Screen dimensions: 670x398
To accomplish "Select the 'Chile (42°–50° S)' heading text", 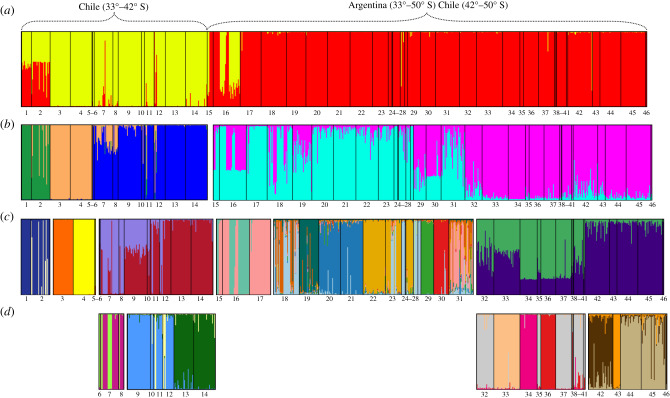I will (x=473, y=6).
